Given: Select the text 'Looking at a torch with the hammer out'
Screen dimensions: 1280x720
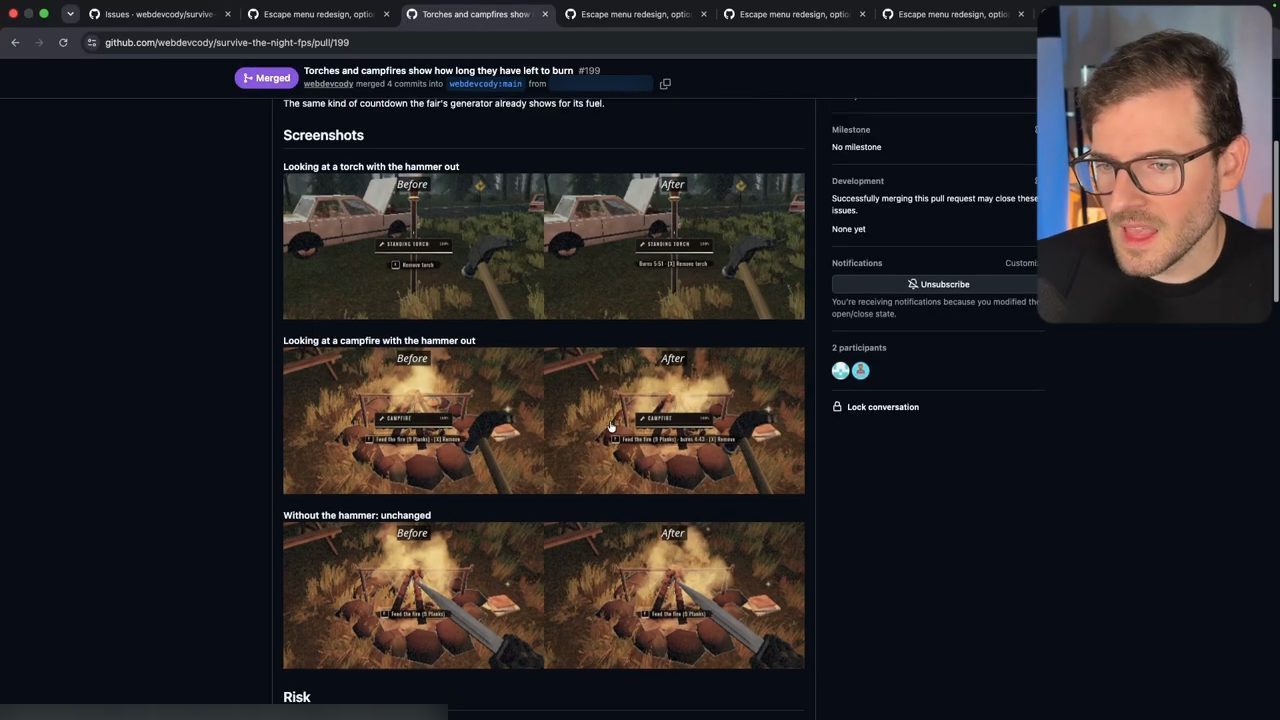Looking at the screenshot, I should pos(371,167).
